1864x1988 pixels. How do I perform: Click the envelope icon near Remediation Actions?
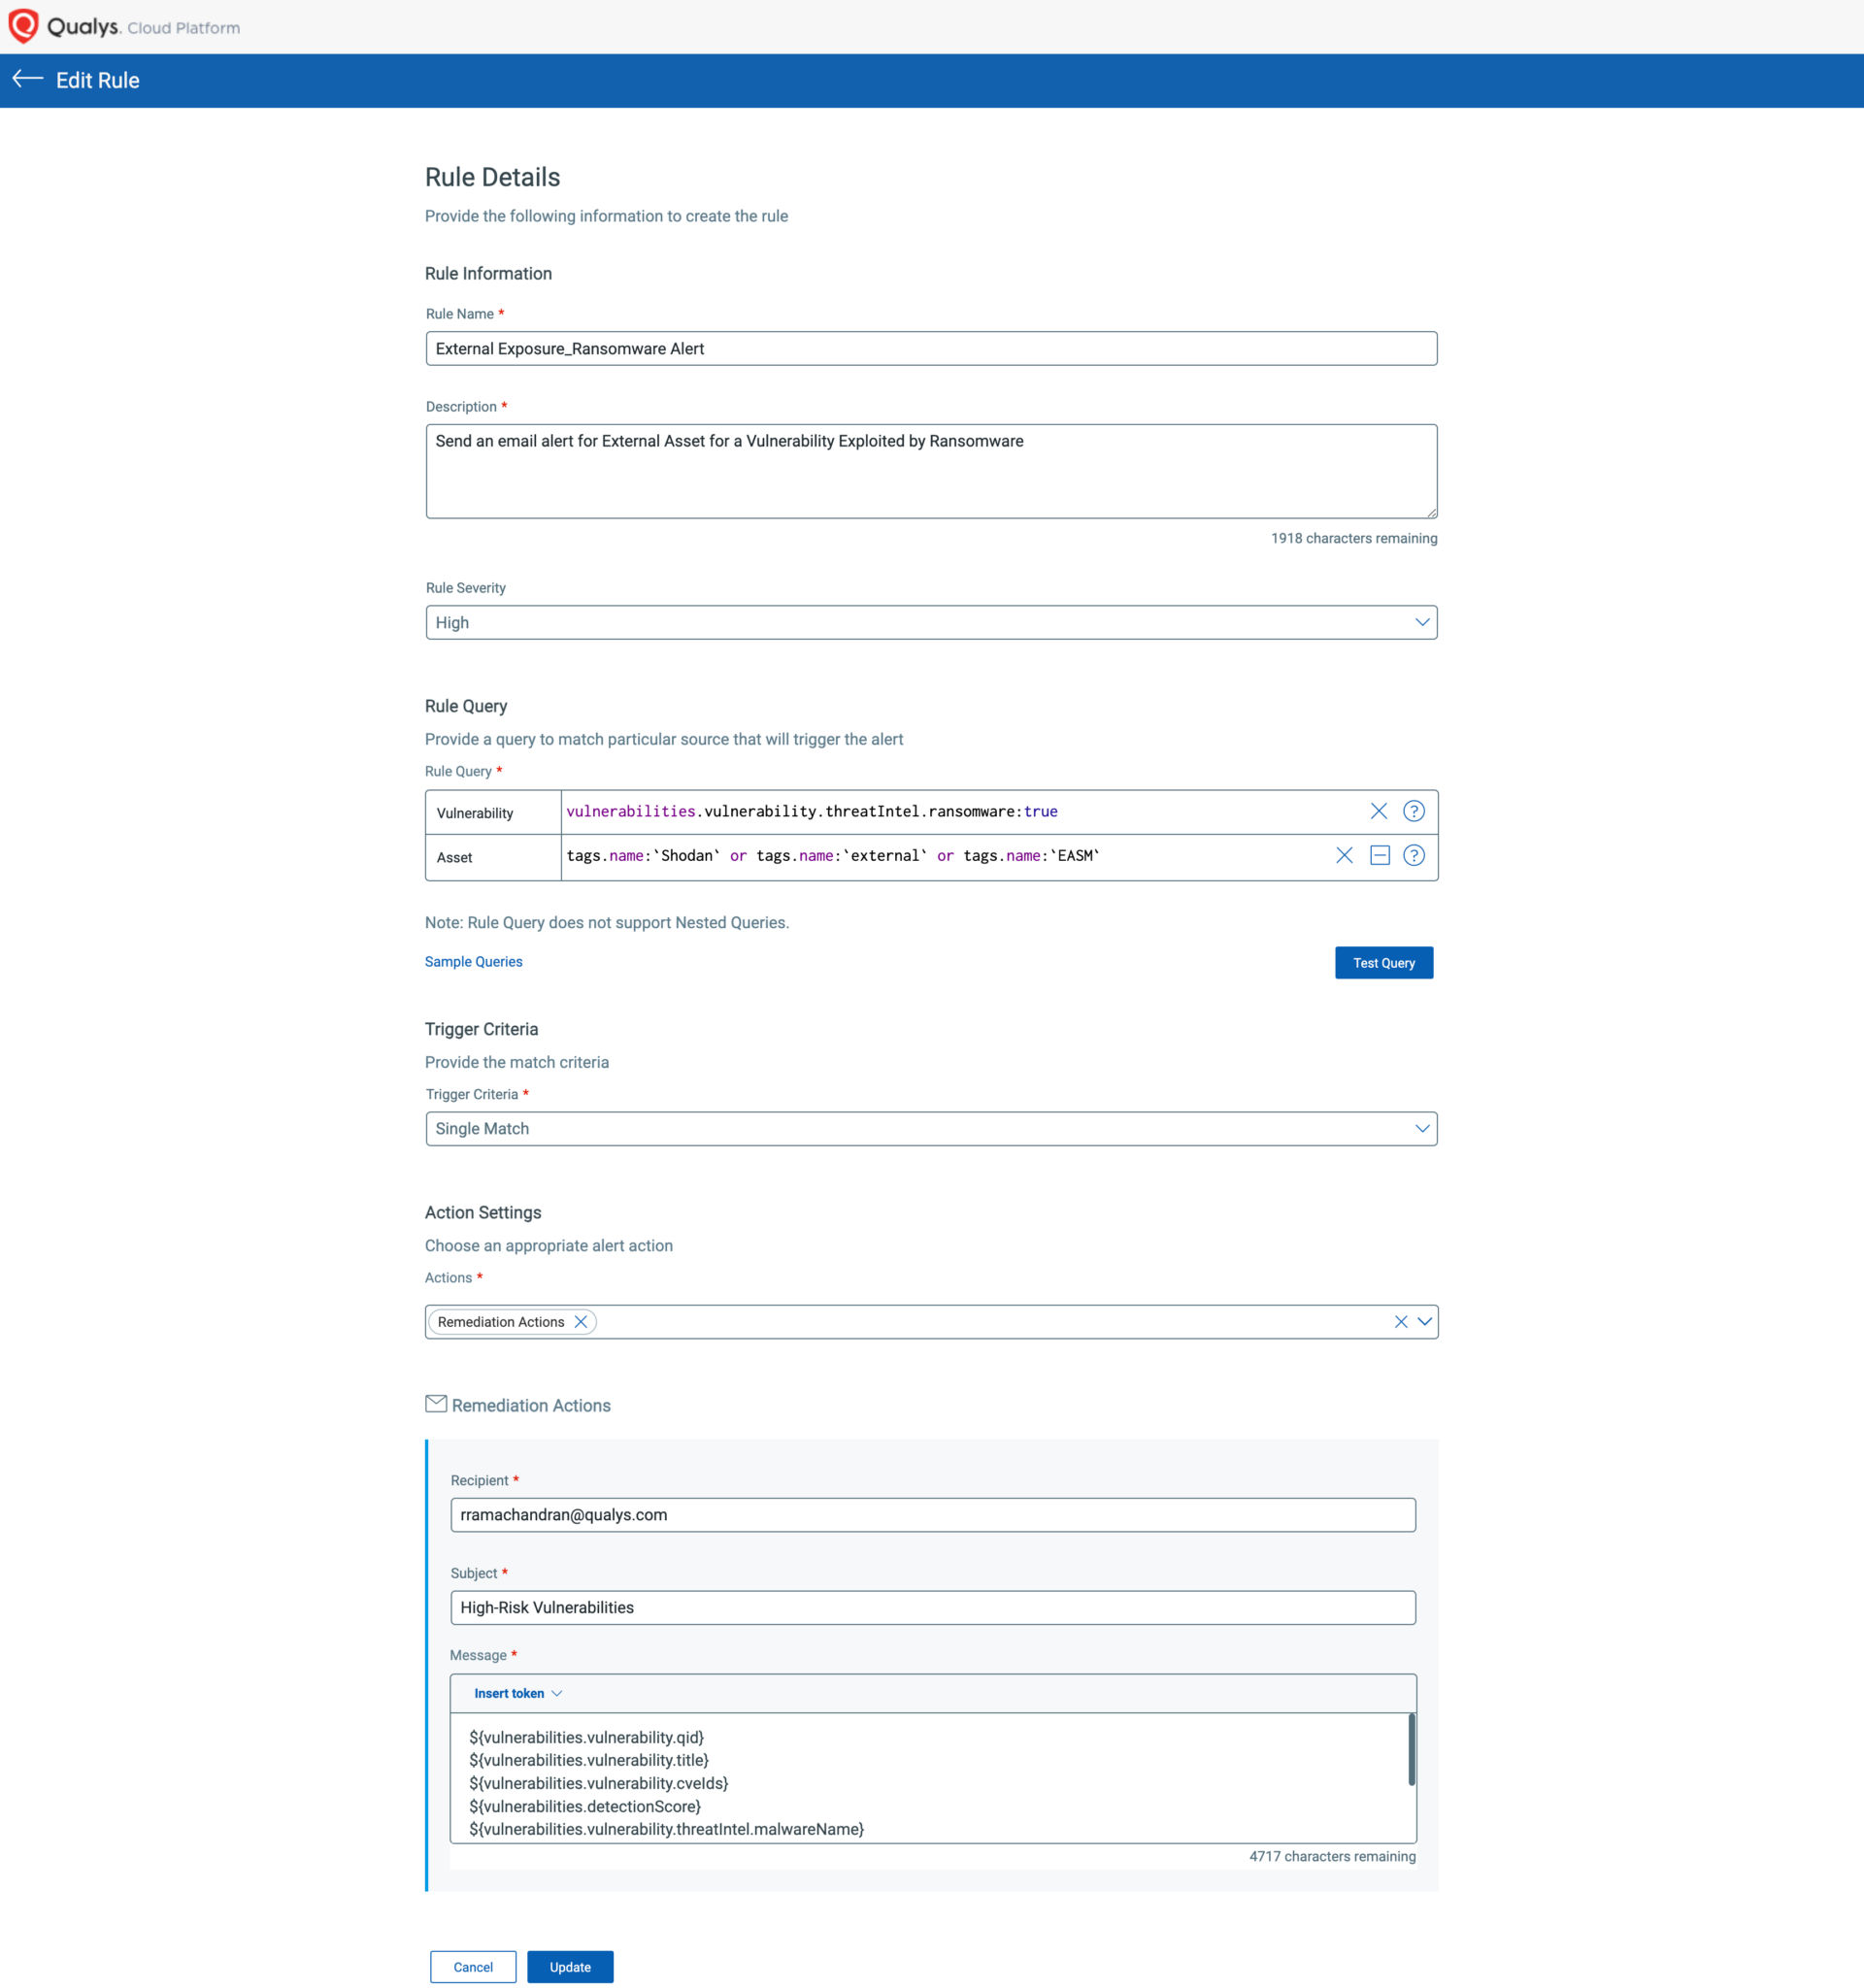coord(436,1403)
